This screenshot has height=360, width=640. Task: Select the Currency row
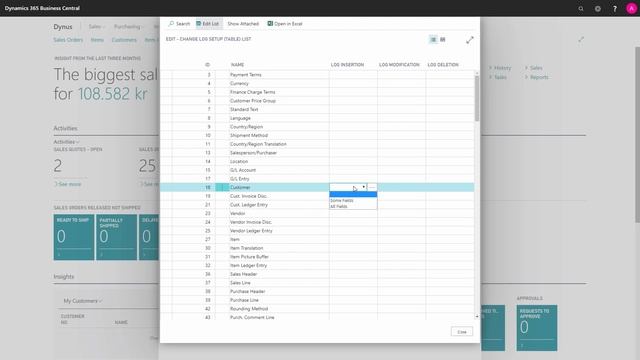[317, 83]
